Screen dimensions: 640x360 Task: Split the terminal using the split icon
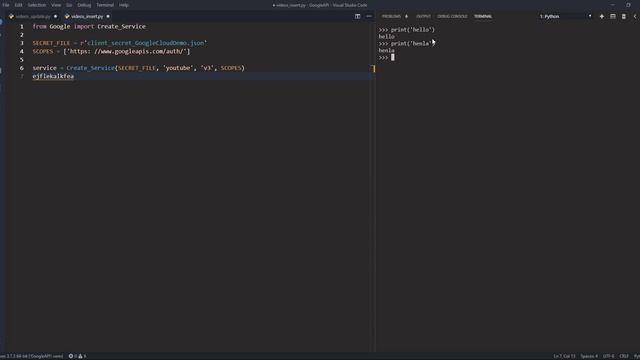tap(613, 16)
